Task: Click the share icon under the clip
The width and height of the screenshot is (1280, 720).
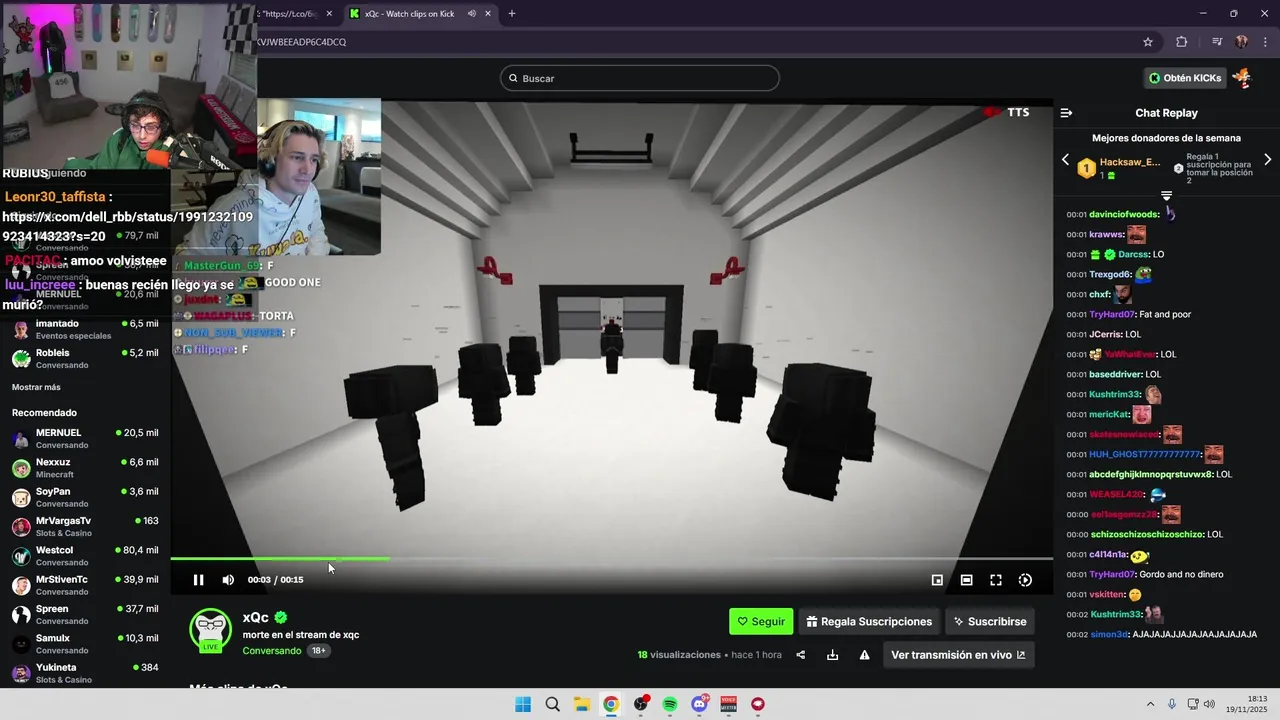Action: coord(800,655)
